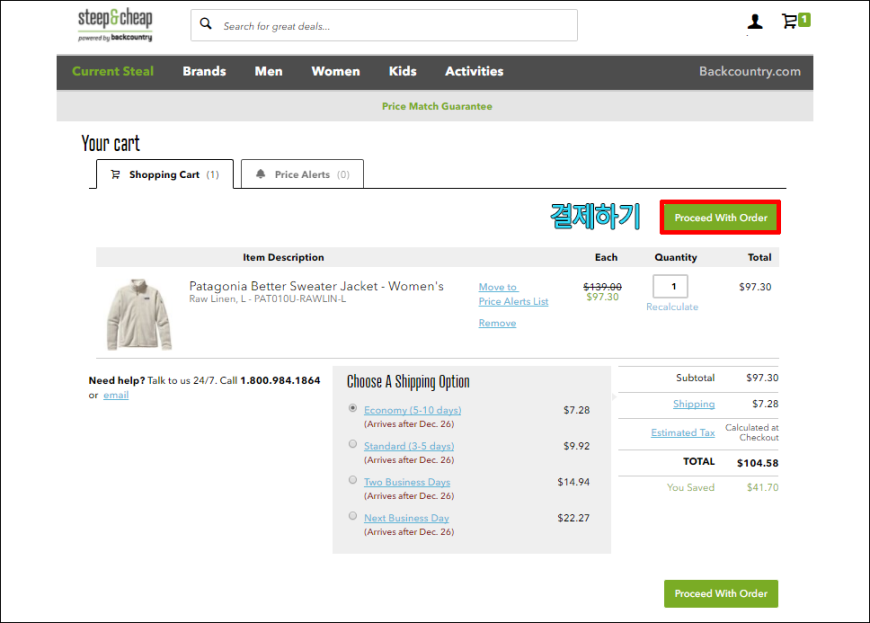
Task: Click the Steep & Cheap logo
Action: click(x=115, y=25)
